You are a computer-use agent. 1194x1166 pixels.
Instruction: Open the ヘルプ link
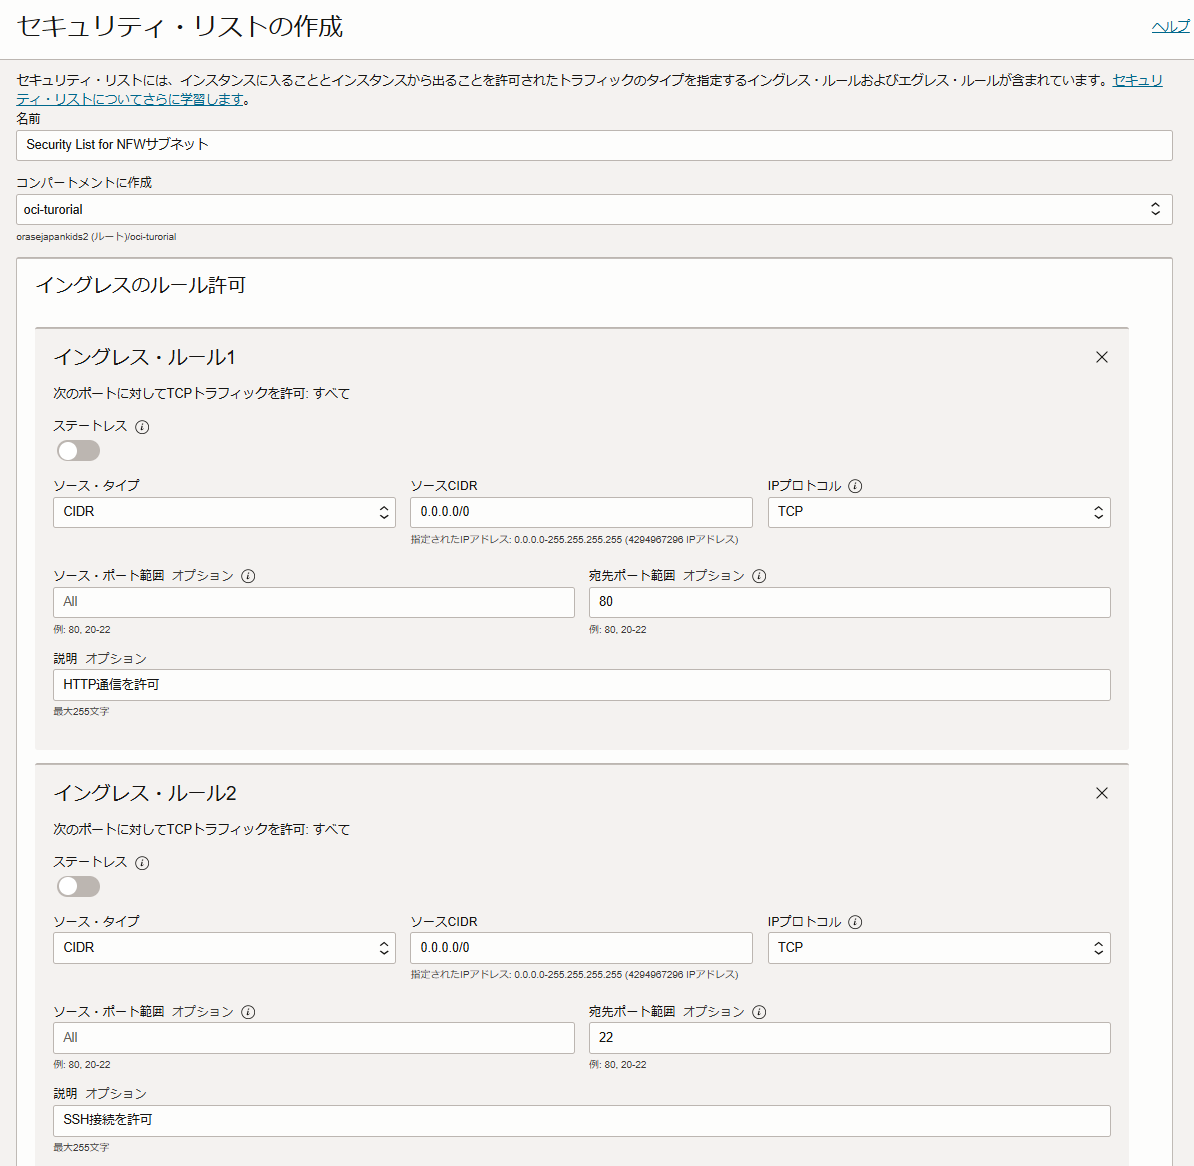1170,27
